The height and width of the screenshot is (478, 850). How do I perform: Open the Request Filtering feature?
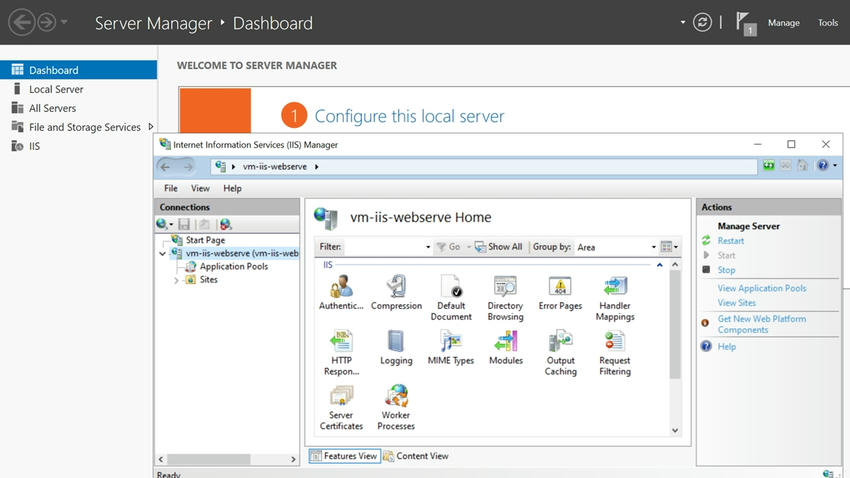click(615, 352)
